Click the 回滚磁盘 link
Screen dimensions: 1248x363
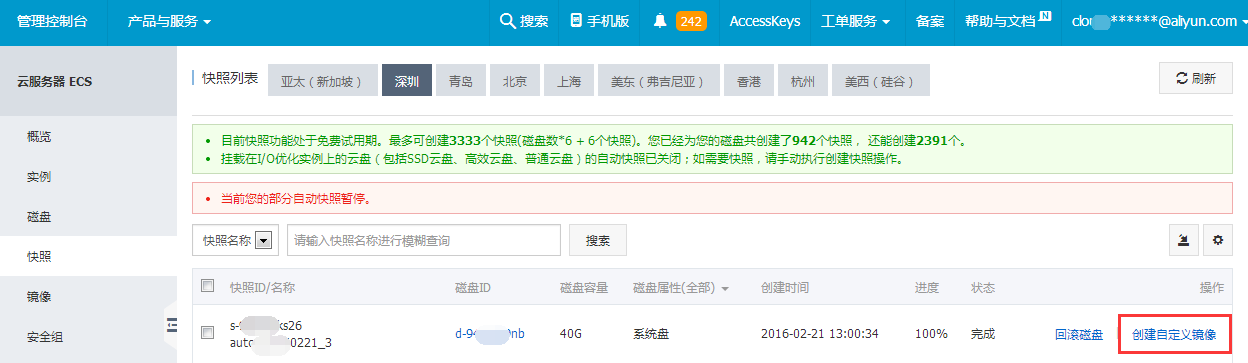[x=1079, y=334]
